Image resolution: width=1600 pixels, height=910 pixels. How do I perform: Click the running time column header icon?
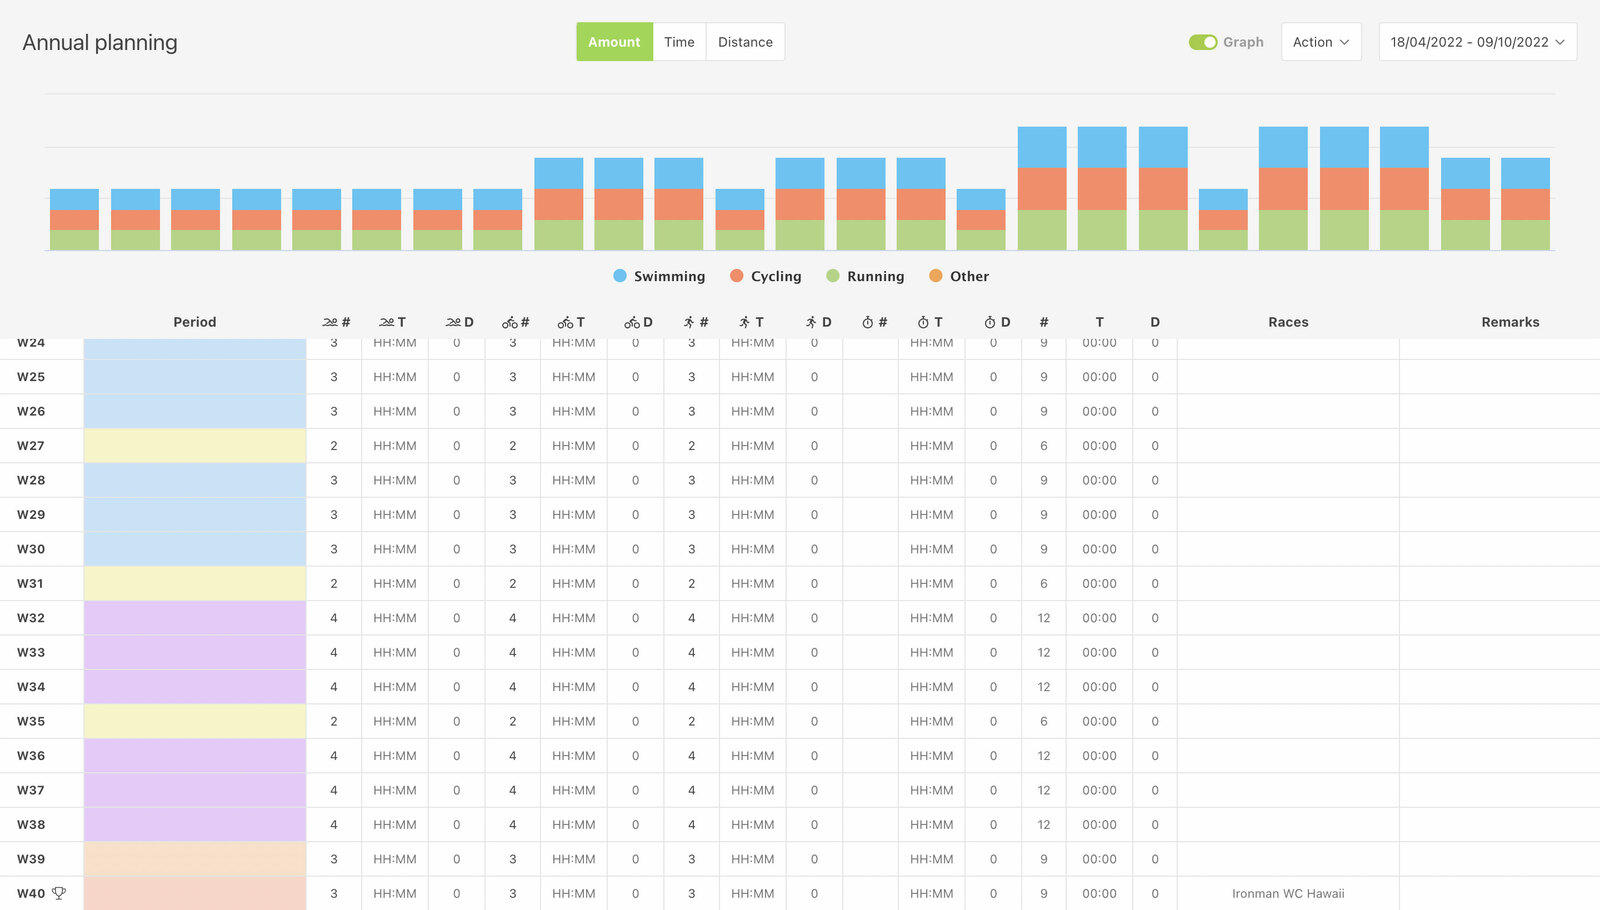point(745,322)
